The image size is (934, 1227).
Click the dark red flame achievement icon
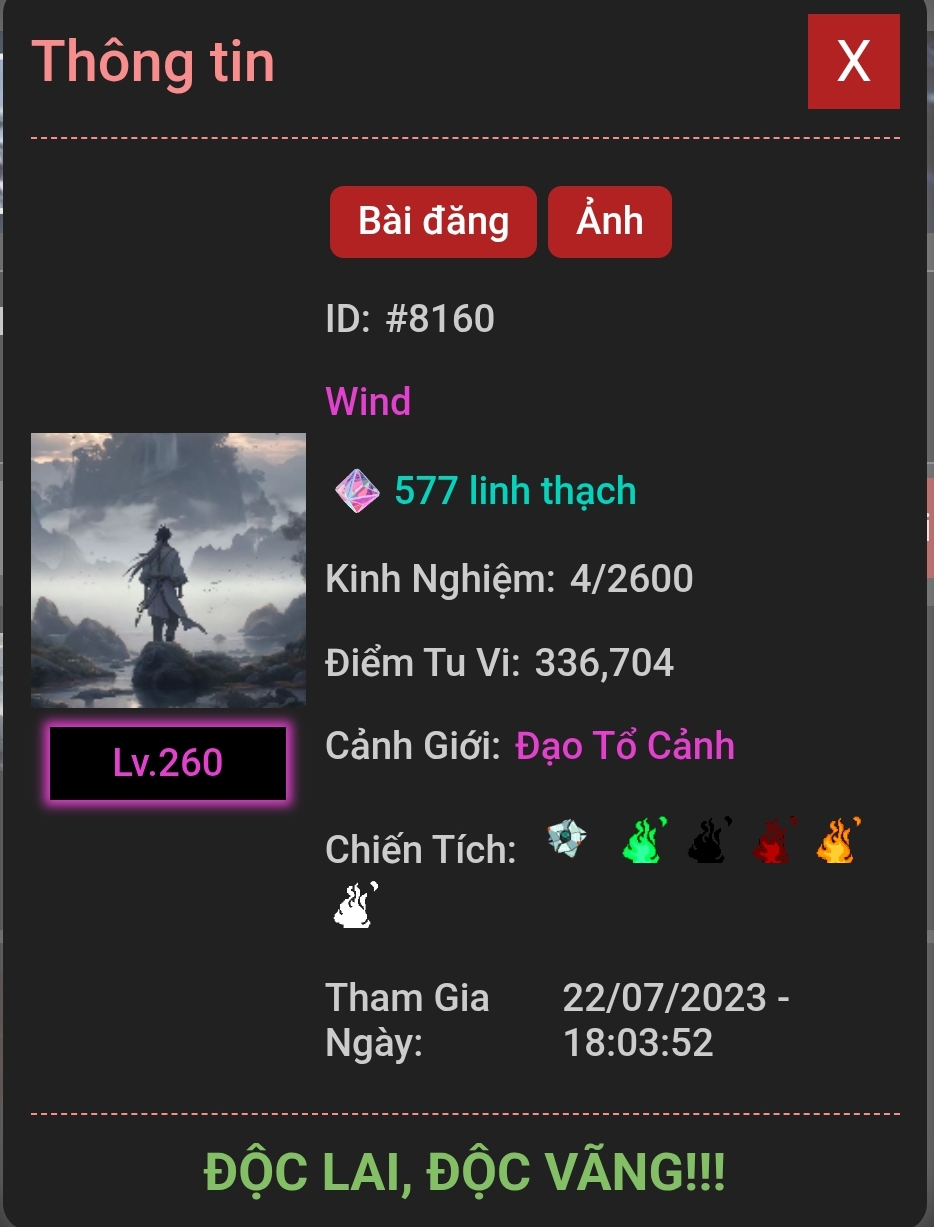(x=774, y=840)
